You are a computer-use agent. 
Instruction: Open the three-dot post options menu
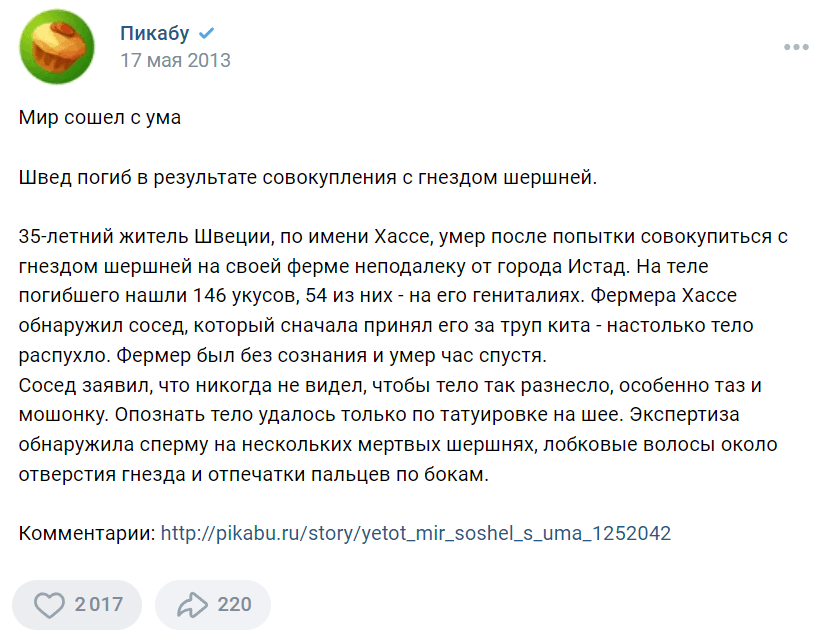click(x=796, y=47)
